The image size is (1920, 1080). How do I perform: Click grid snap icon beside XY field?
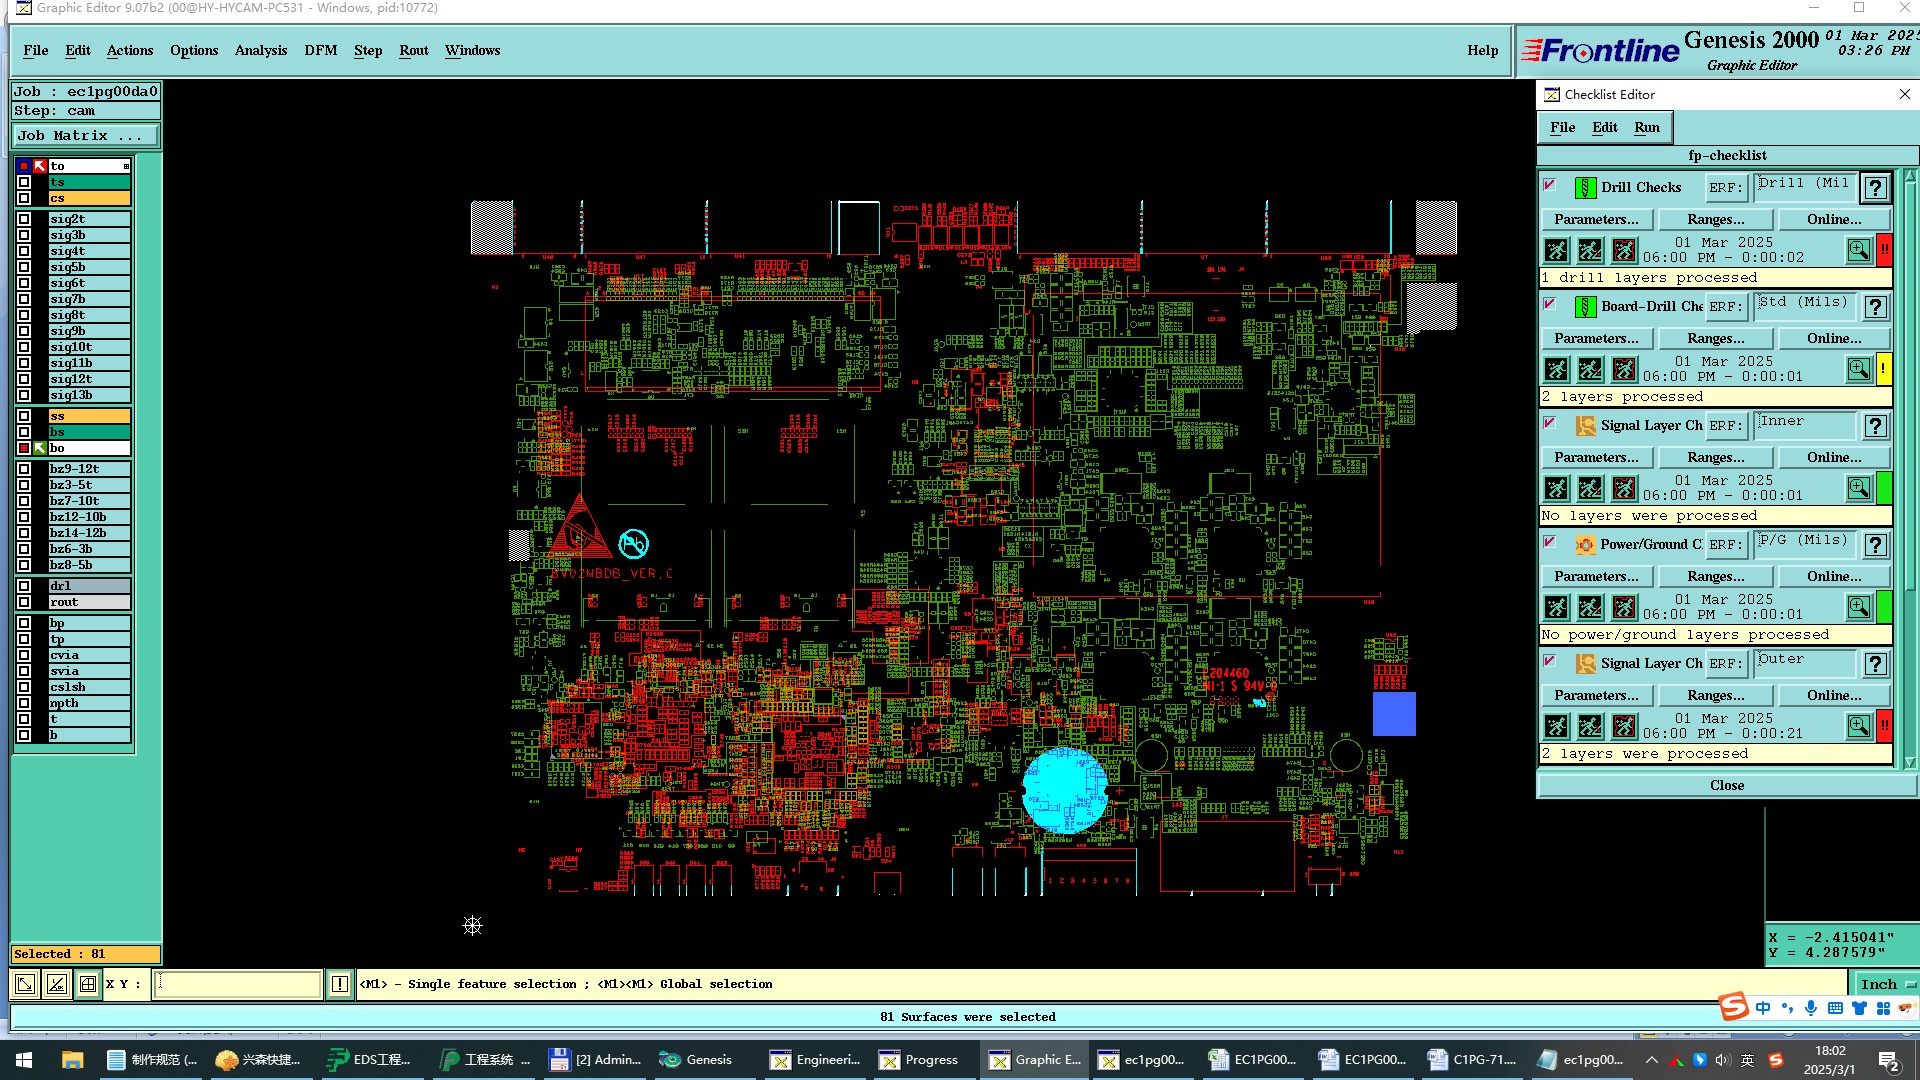tap(88, 984)
